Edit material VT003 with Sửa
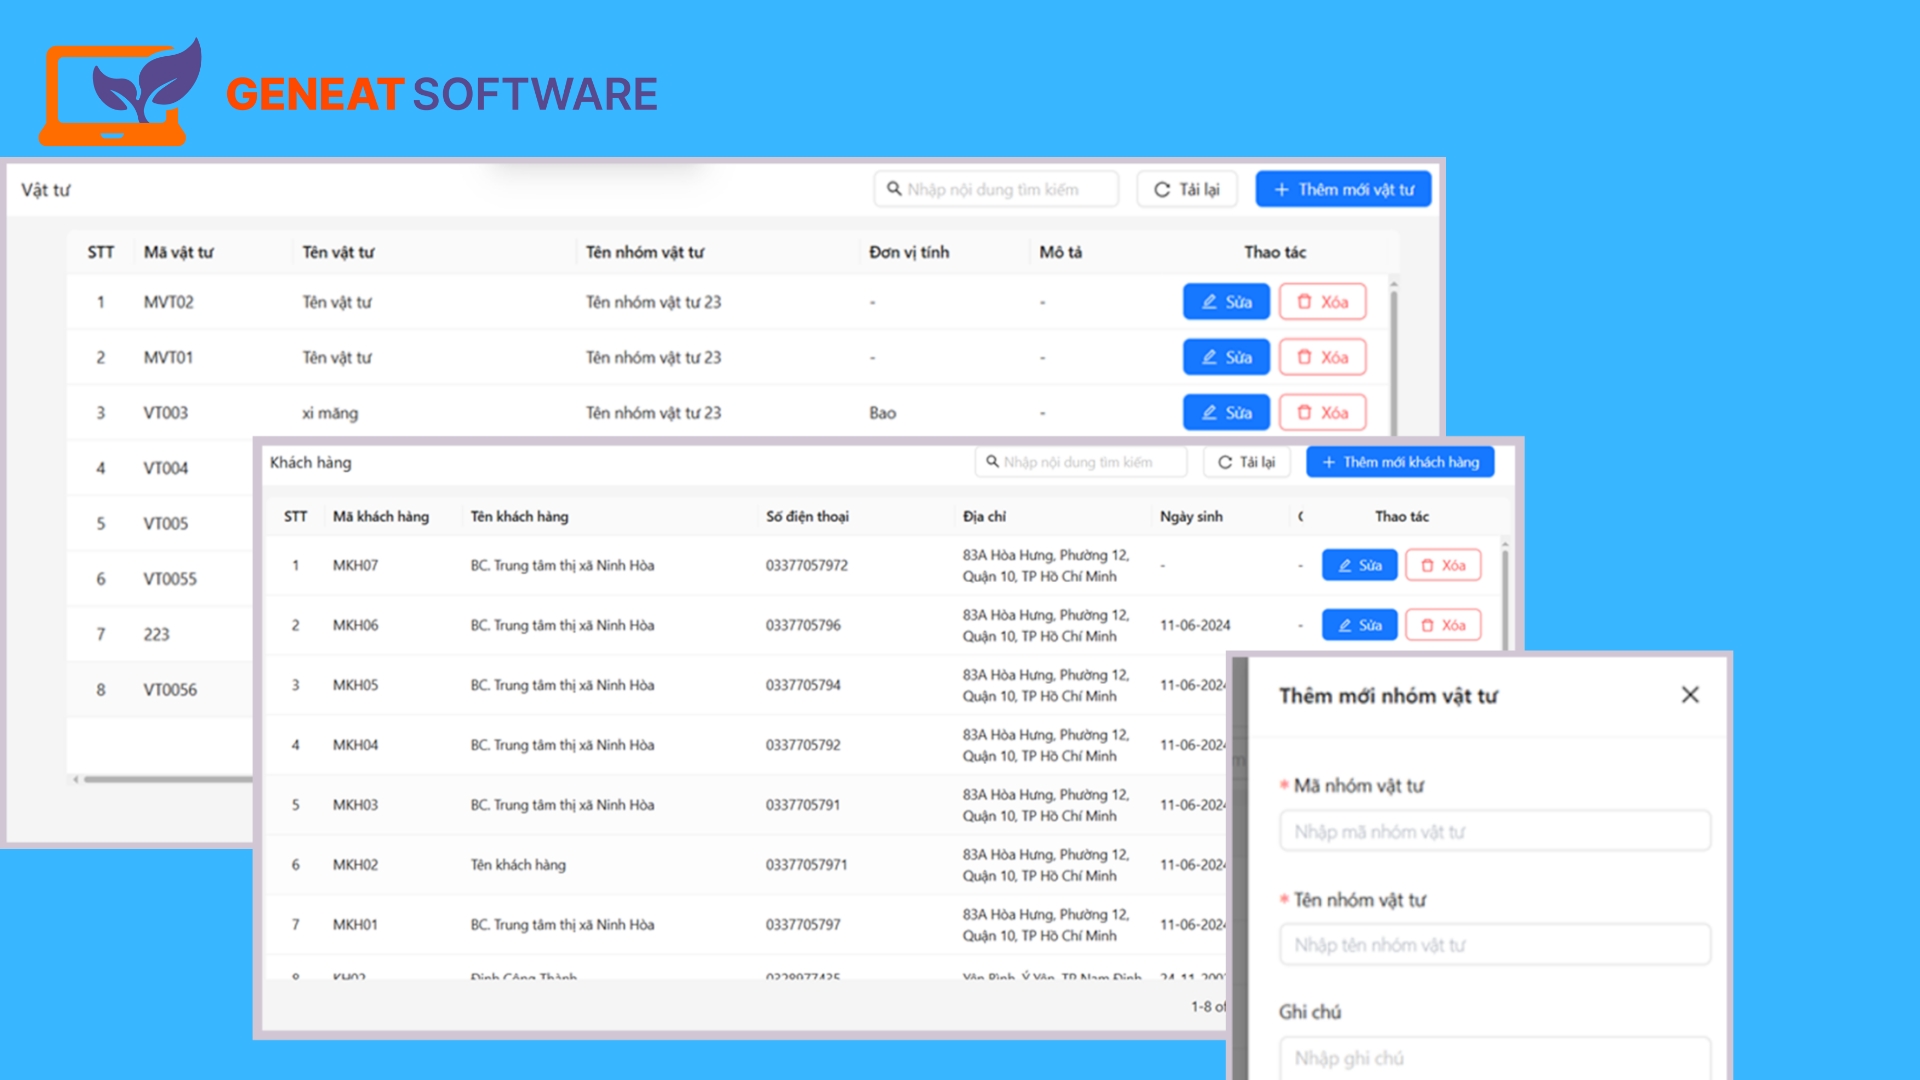The height and width of the screenshot is (1080, 1920). tap(1226, 412)
